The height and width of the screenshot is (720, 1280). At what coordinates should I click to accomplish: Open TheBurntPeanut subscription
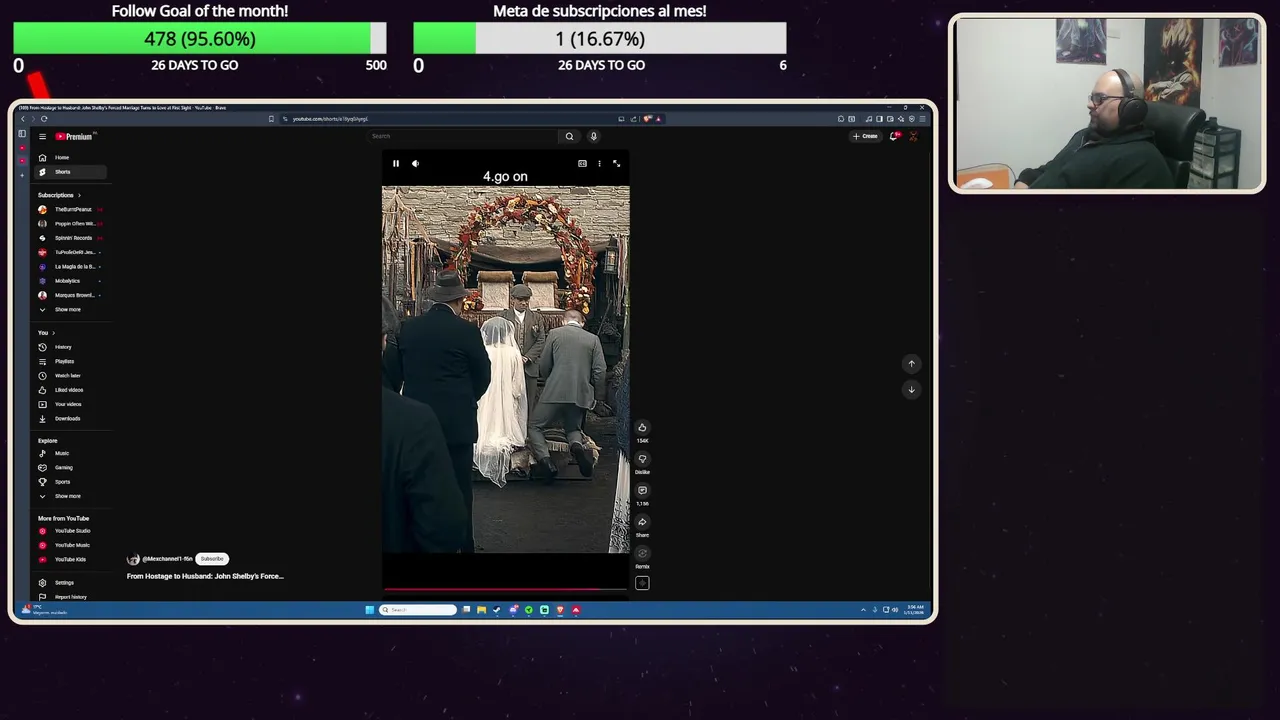[68, 210]
